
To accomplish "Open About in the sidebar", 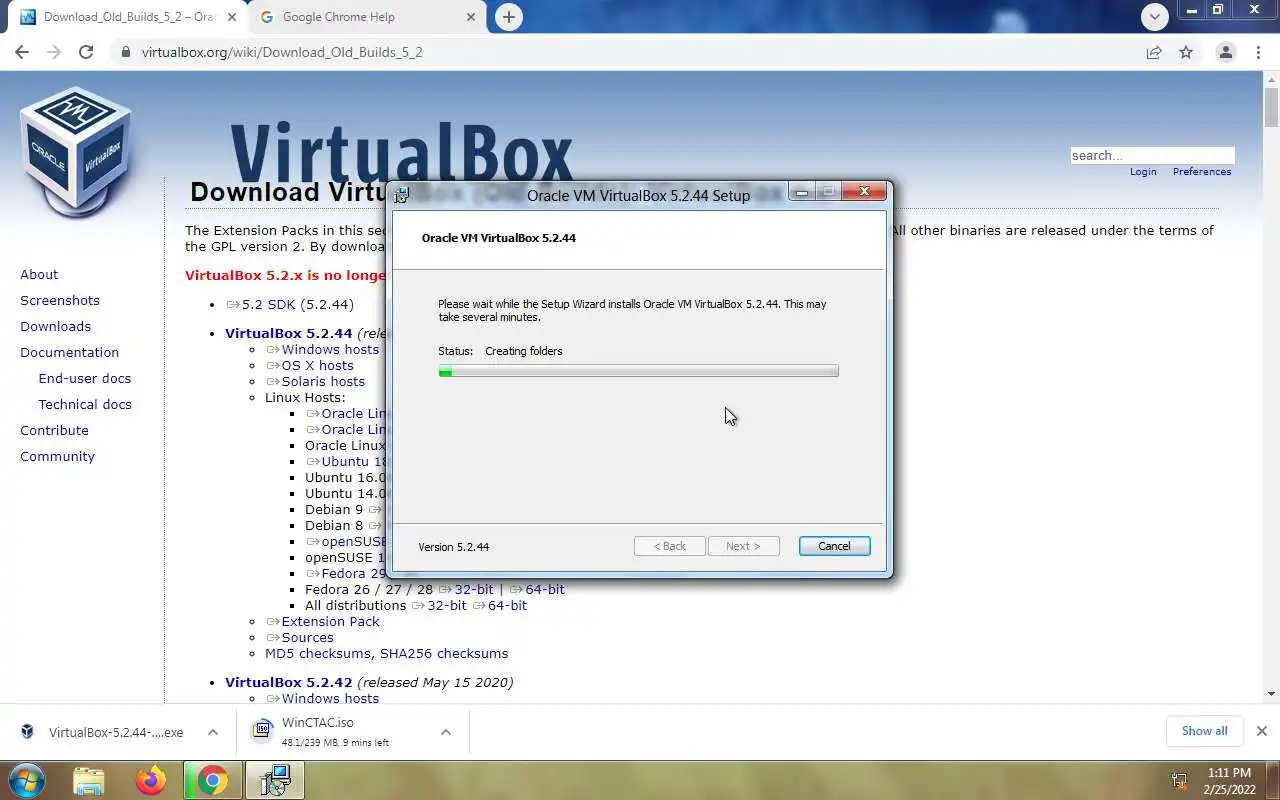I will [x=39, y=274].
